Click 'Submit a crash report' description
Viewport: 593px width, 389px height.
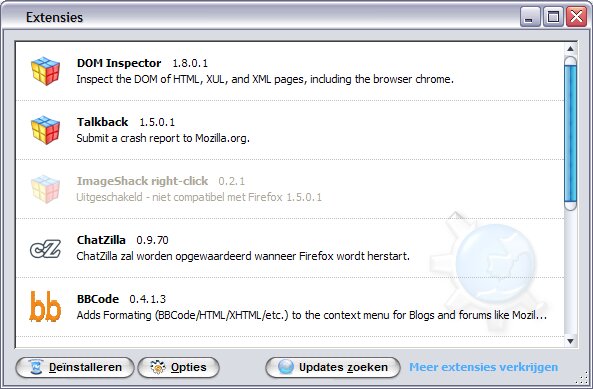click(163, 138)
